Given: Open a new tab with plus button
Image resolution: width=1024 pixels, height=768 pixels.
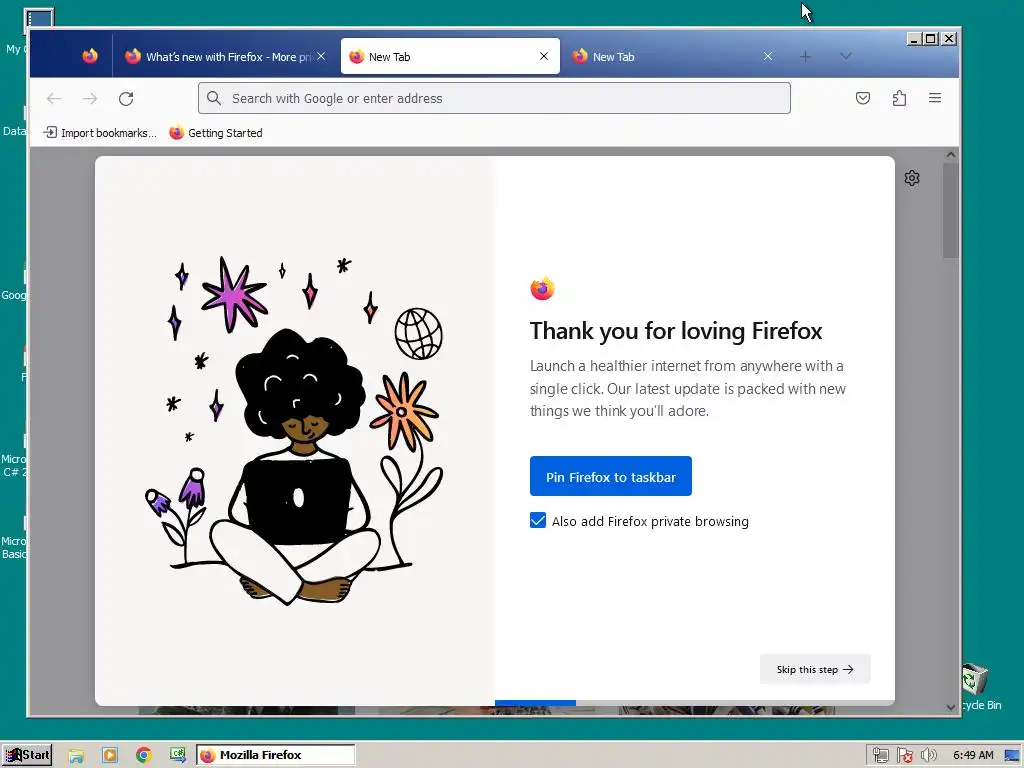Looking at the screenshot, I should pos(805,57).
